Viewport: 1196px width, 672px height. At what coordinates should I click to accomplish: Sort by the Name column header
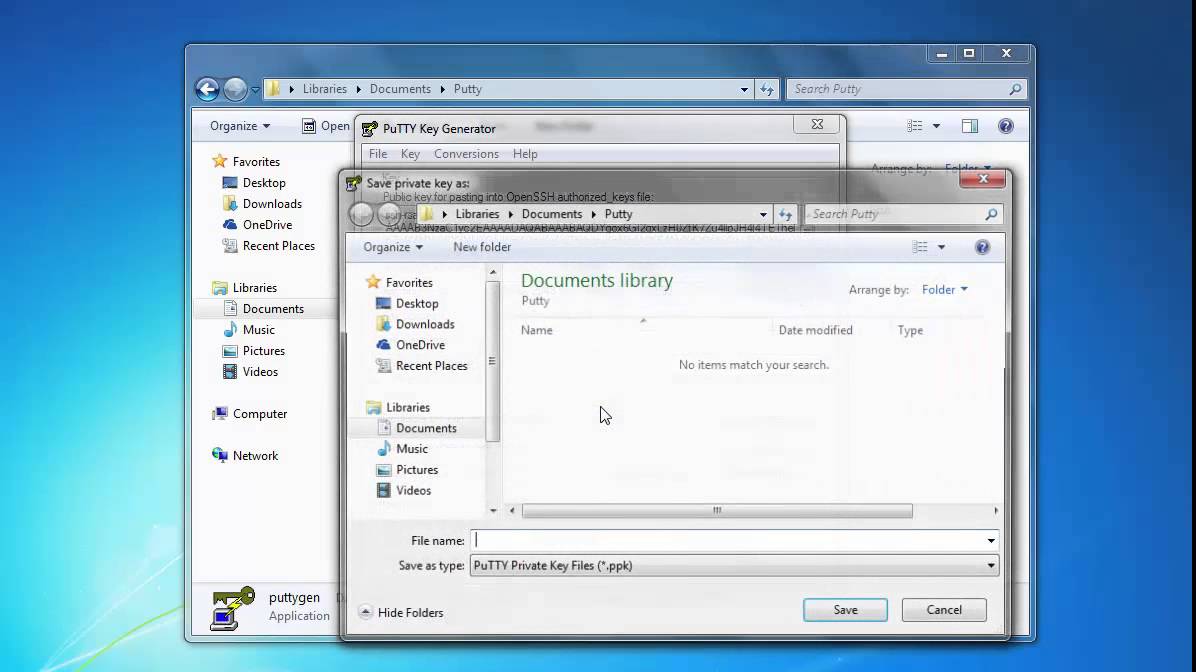[x=536, y=330]
